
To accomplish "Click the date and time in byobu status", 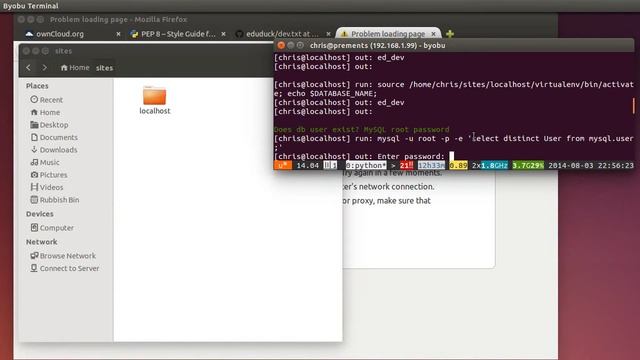I will pyautogui.click(x=591, y=165).
